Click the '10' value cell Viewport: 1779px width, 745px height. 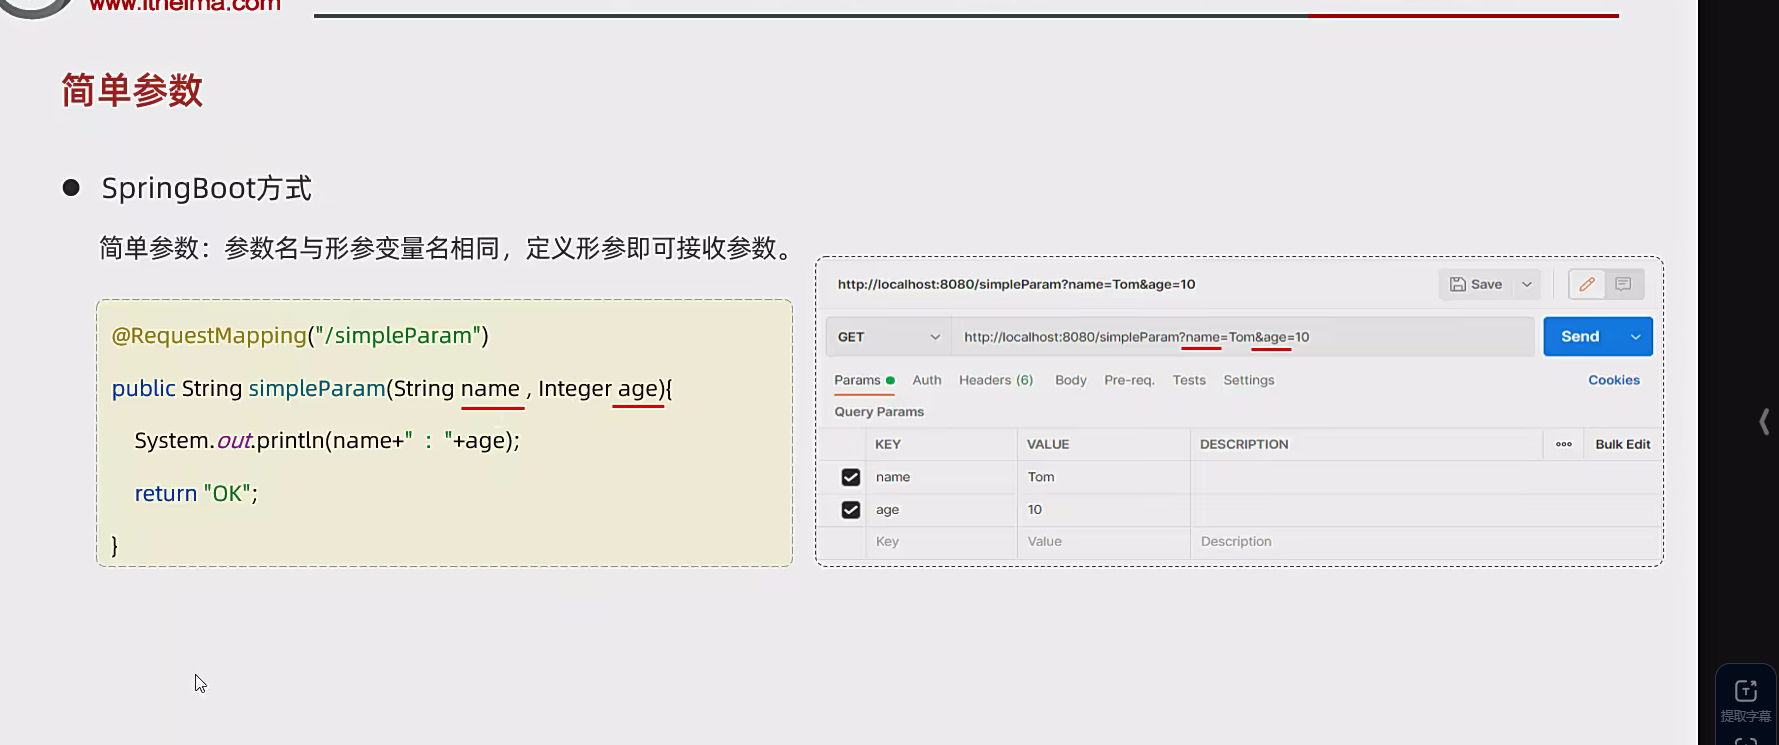[1104, 510]
